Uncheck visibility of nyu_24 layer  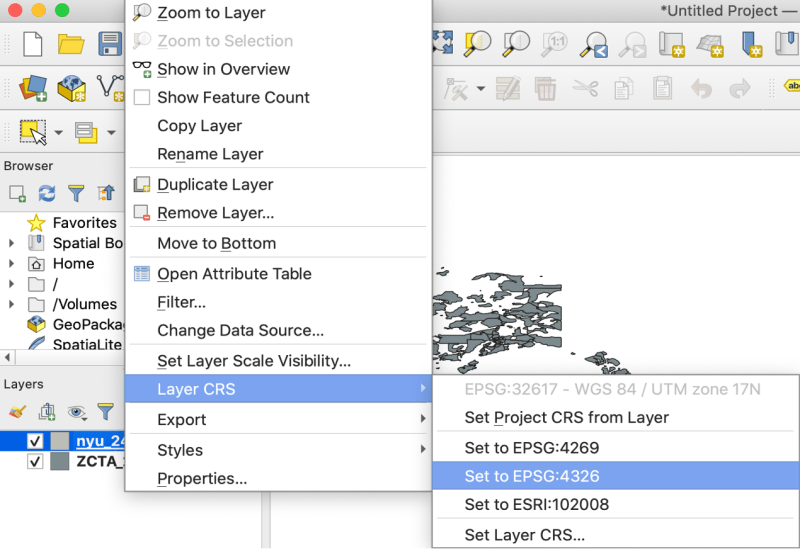35,441
